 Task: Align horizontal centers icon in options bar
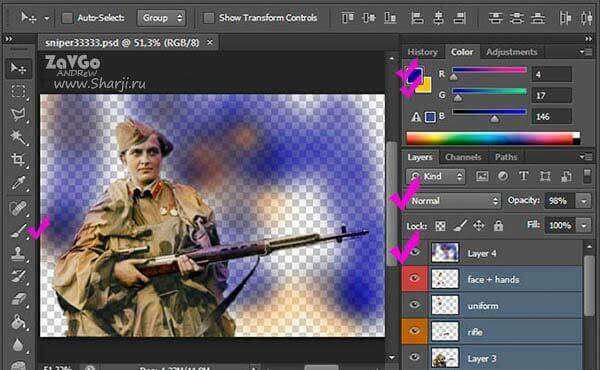438,18
